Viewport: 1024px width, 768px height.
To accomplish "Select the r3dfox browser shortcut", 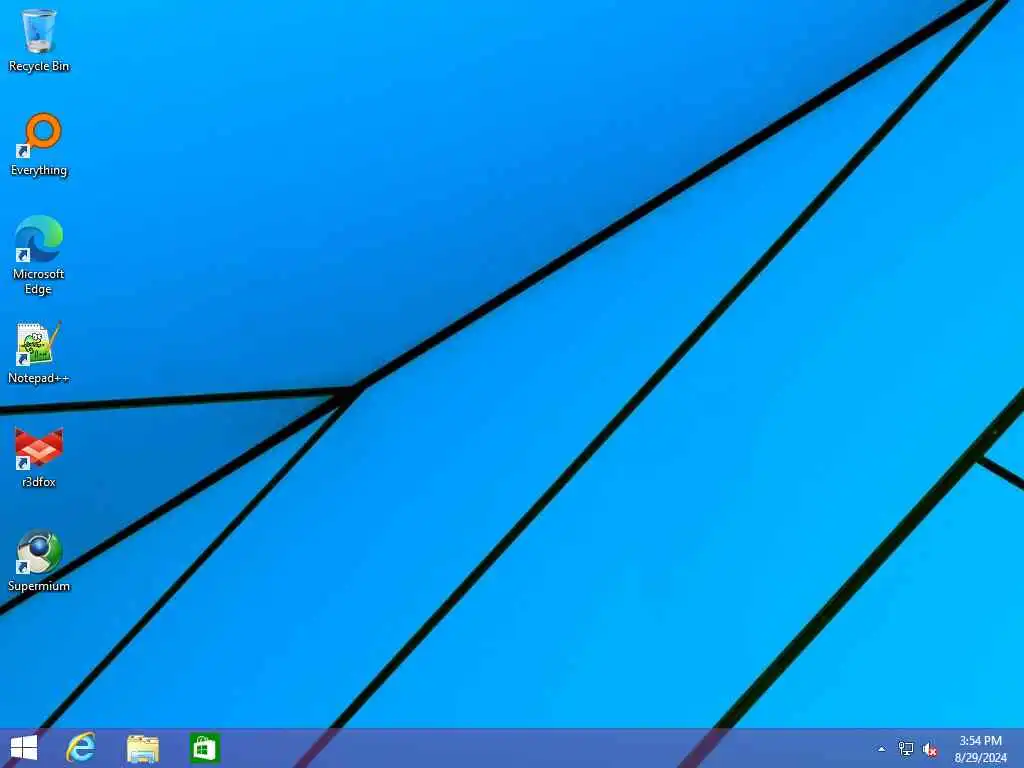I will (39, 457).
